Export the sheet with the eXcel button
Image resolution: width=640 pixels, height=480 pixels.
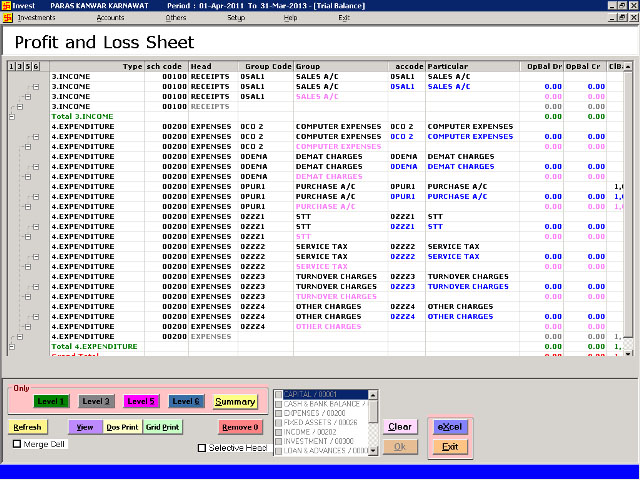pos(450,427)
